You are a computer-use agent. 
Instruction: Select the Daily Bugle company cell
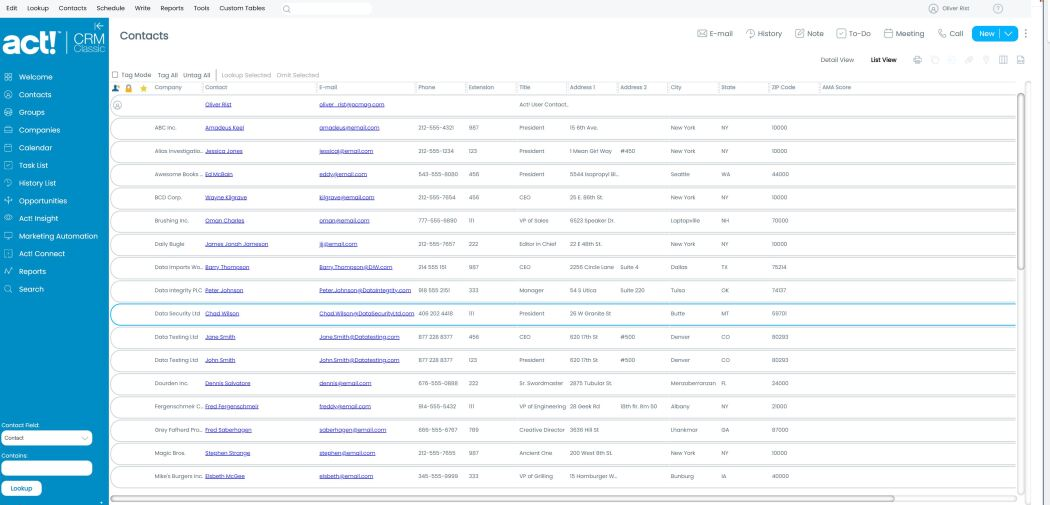click(x=169, y=244)
